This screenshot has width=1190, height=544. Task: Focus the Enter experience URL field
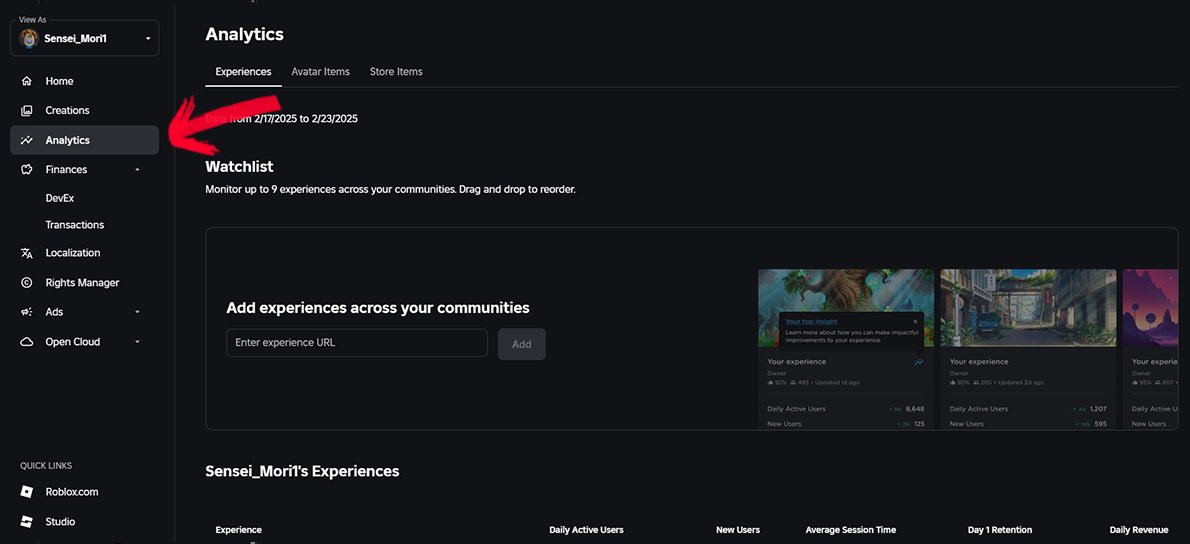tap(357, 343)
